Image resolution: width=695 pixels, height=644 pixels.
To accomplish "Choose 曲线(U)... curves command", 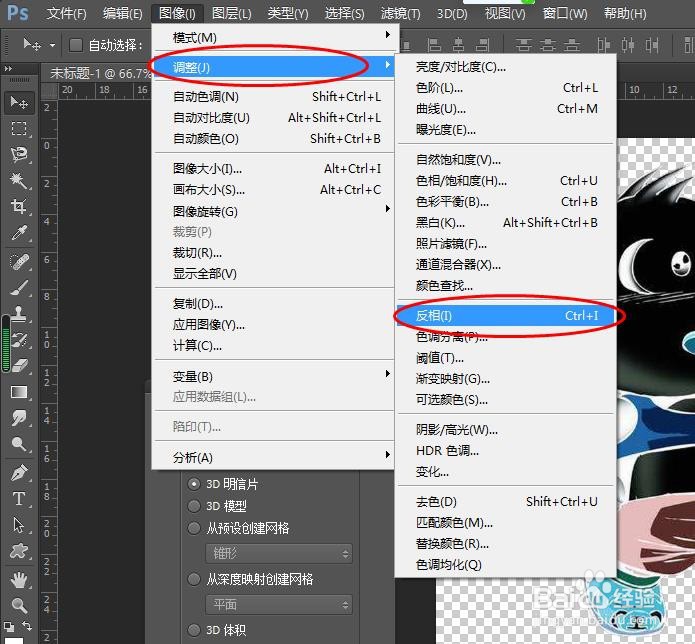I will click(x=505, y=109).
